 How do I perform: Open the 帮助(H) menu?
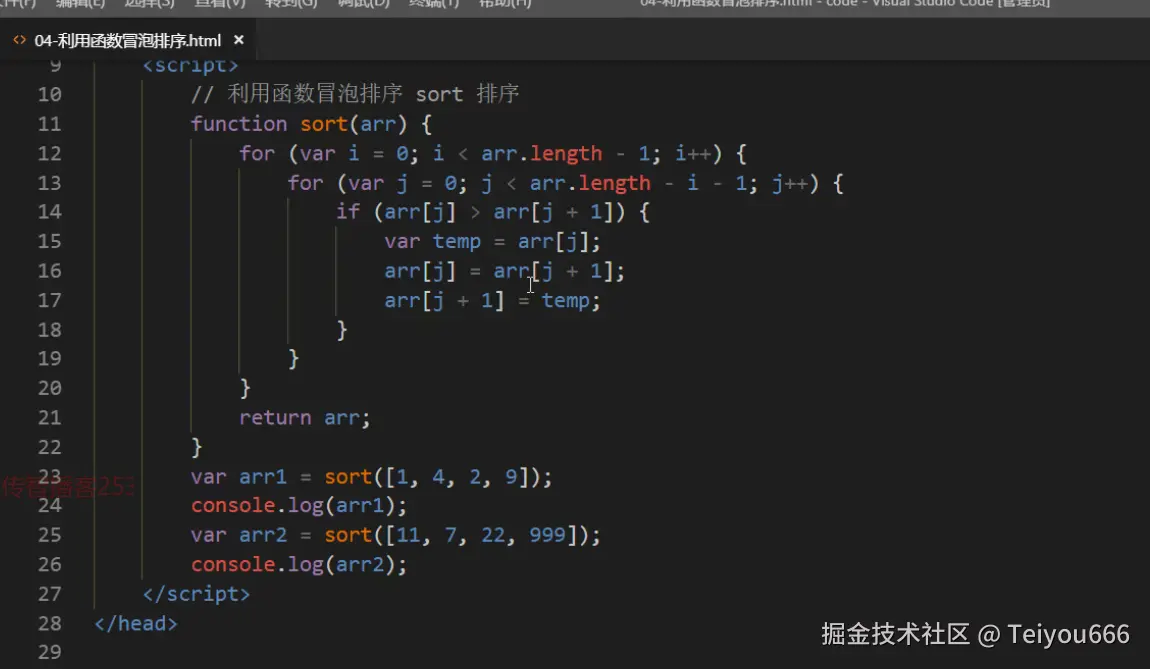click(505, 4)
